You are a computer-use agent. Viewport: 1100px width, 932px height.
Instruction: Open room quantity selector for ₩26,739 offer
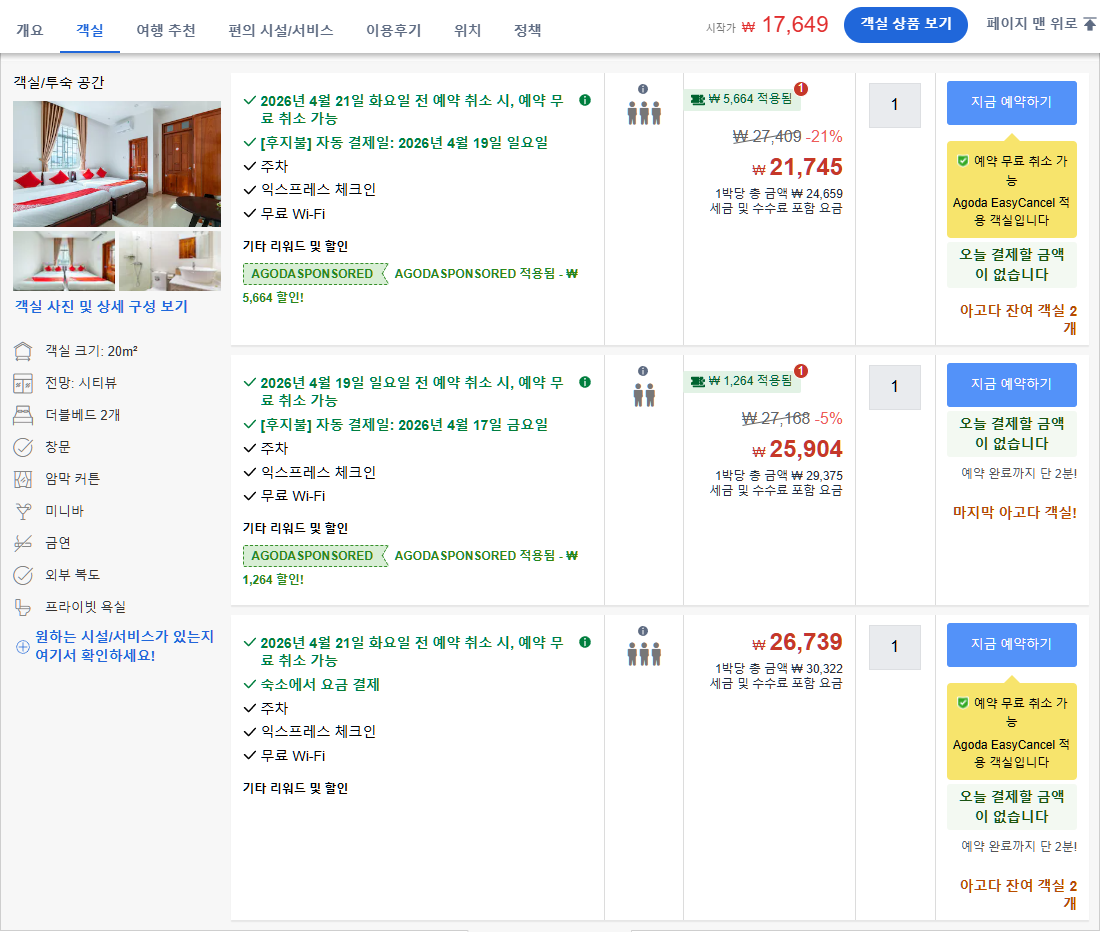coord(894,647)
